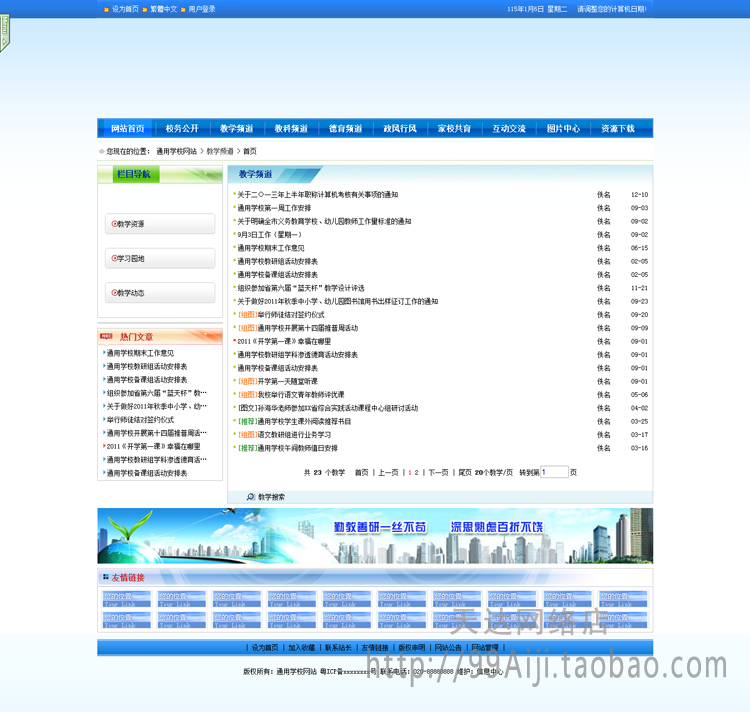Click the 转到第 page number input
The image size is (750, 712).
554,472
